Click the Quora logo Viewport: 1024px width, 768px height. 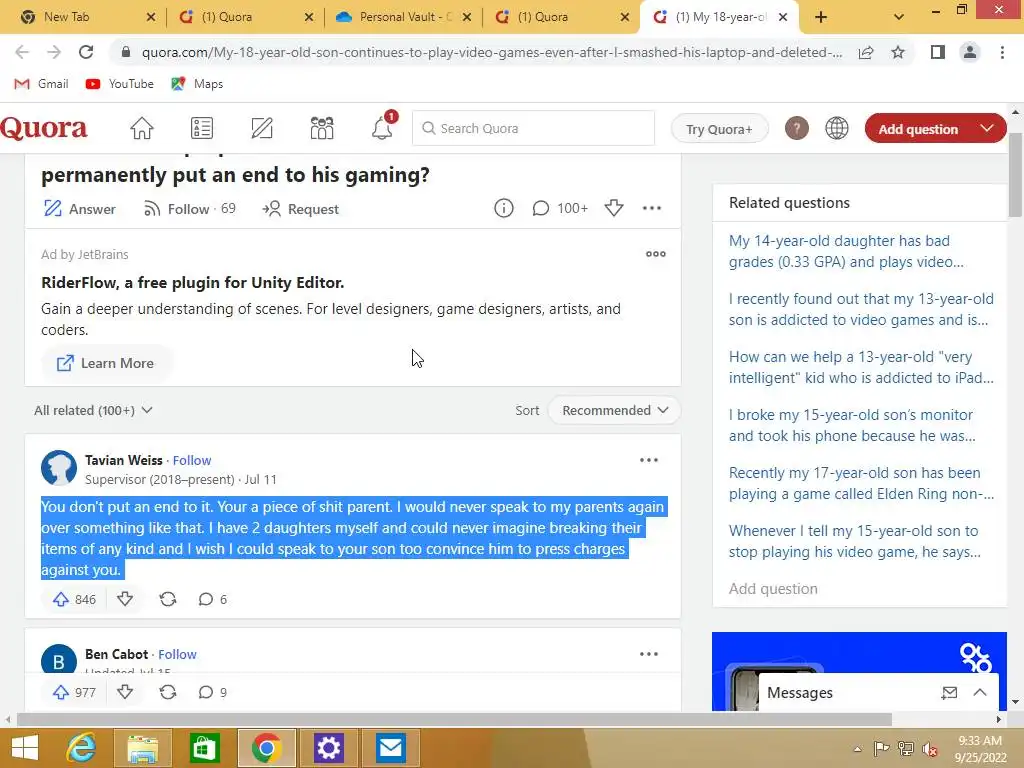coord(44,128)
